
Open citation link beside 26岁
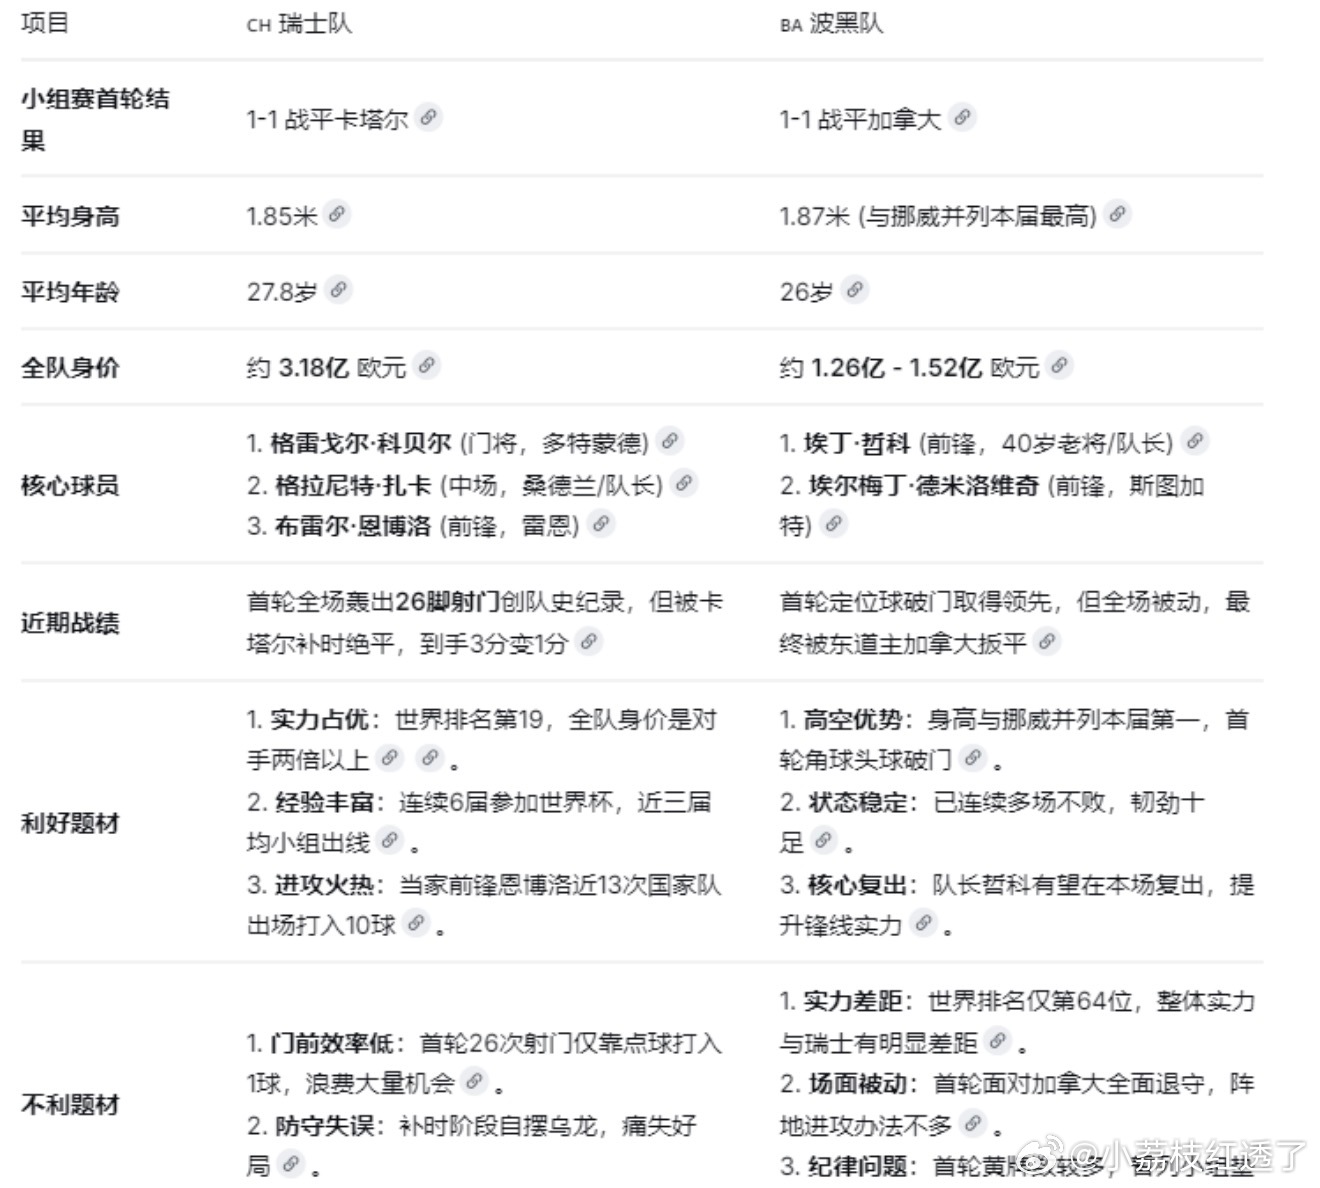pyautogui.click(x=855, y=290)
